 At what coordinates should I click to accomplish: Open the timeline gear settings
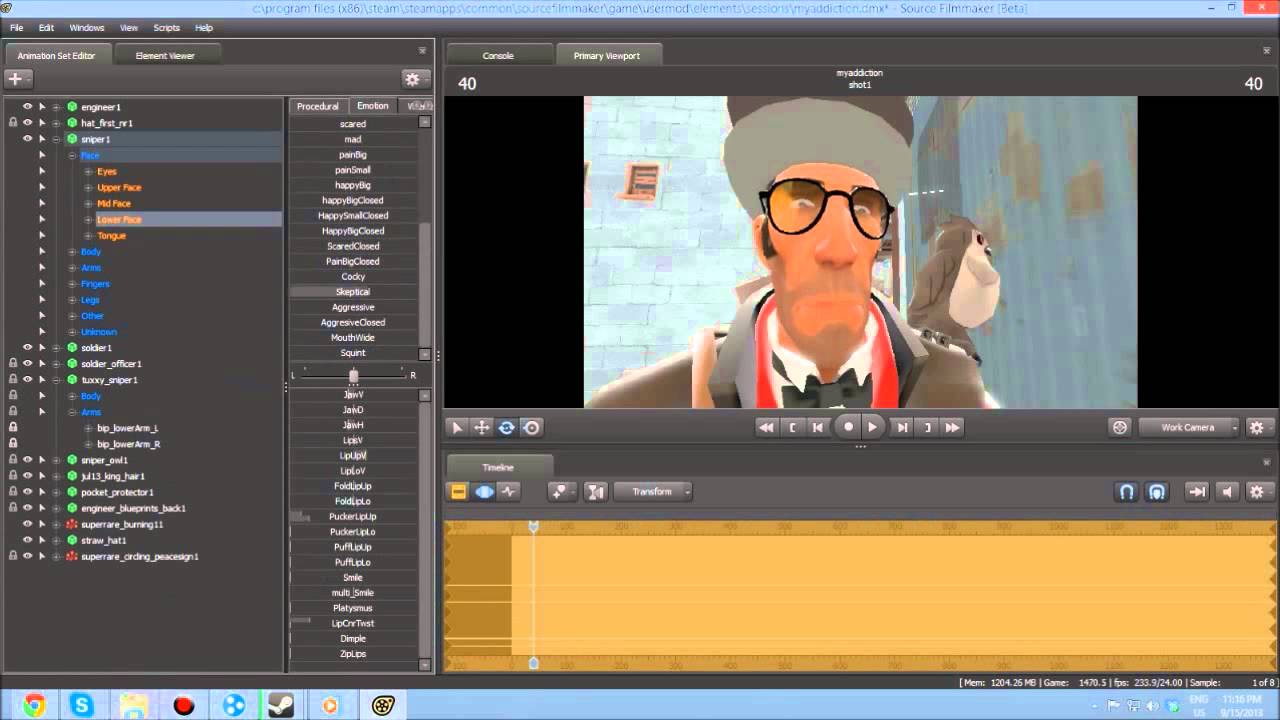coord(1257,491)
